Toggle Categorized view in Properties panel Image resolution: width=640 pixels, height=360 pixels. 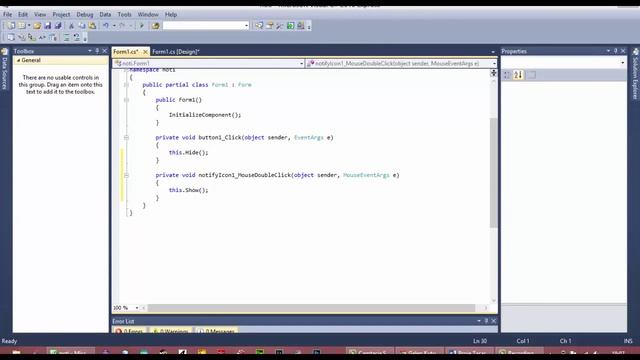pos(507,75)
